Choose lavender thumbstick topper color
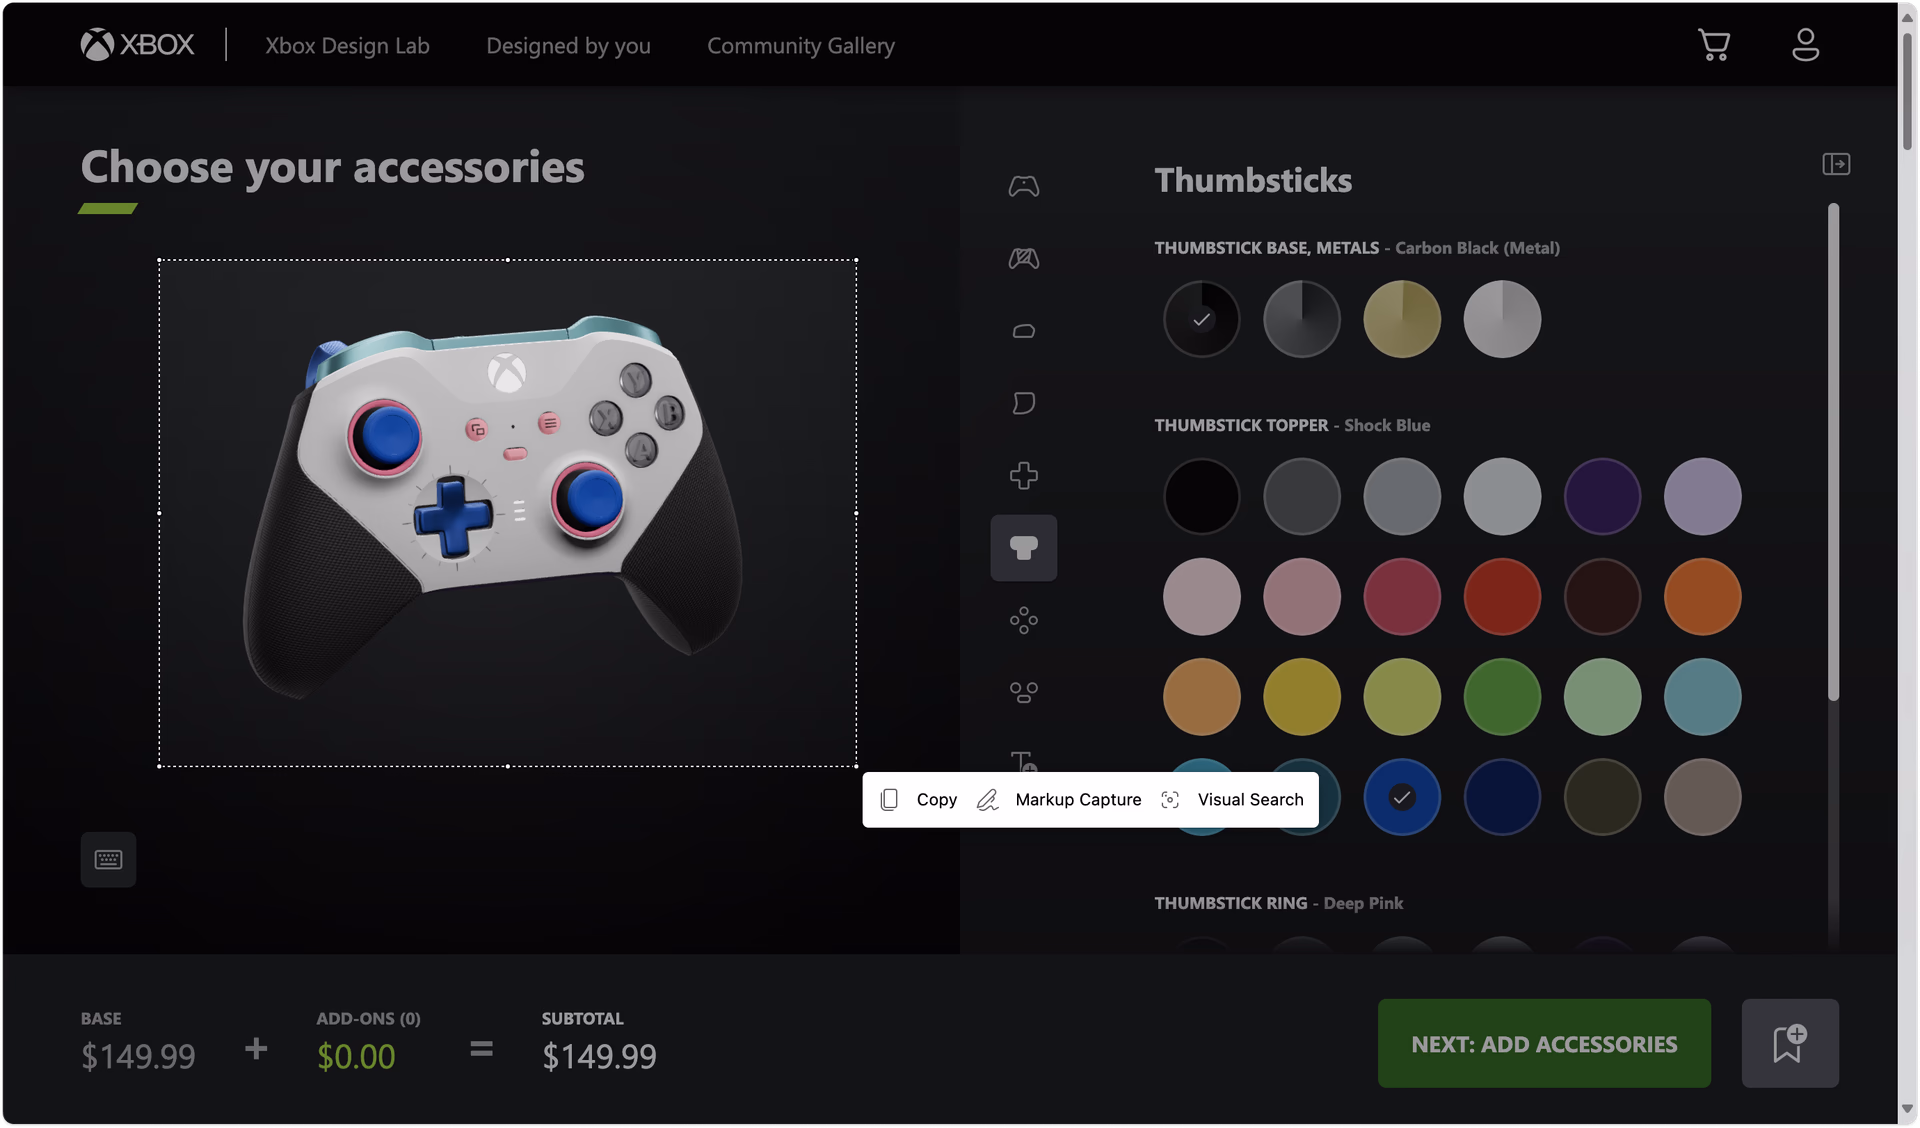 point(1702,497)
